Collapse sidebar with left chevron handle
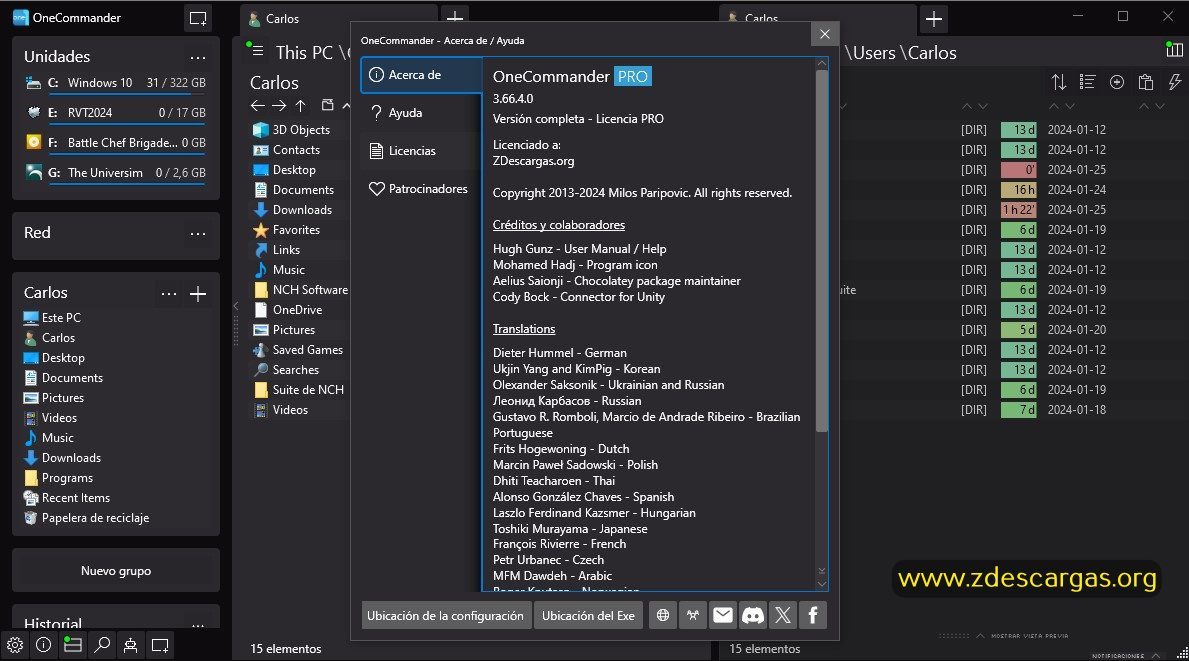This screenshot has height=661, width=1189. [x=236, y=306]
